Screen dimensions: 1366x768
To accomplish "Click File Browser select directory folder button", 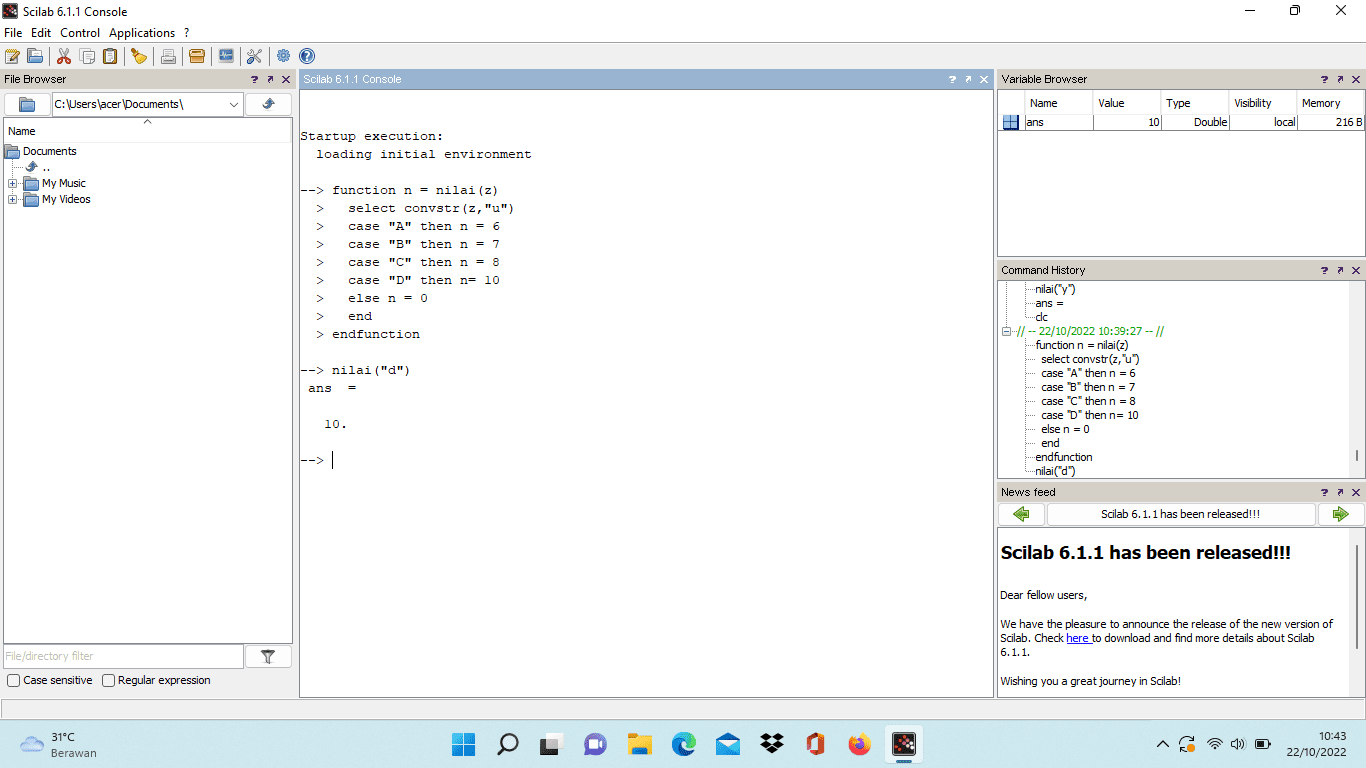I will point(28,104).
